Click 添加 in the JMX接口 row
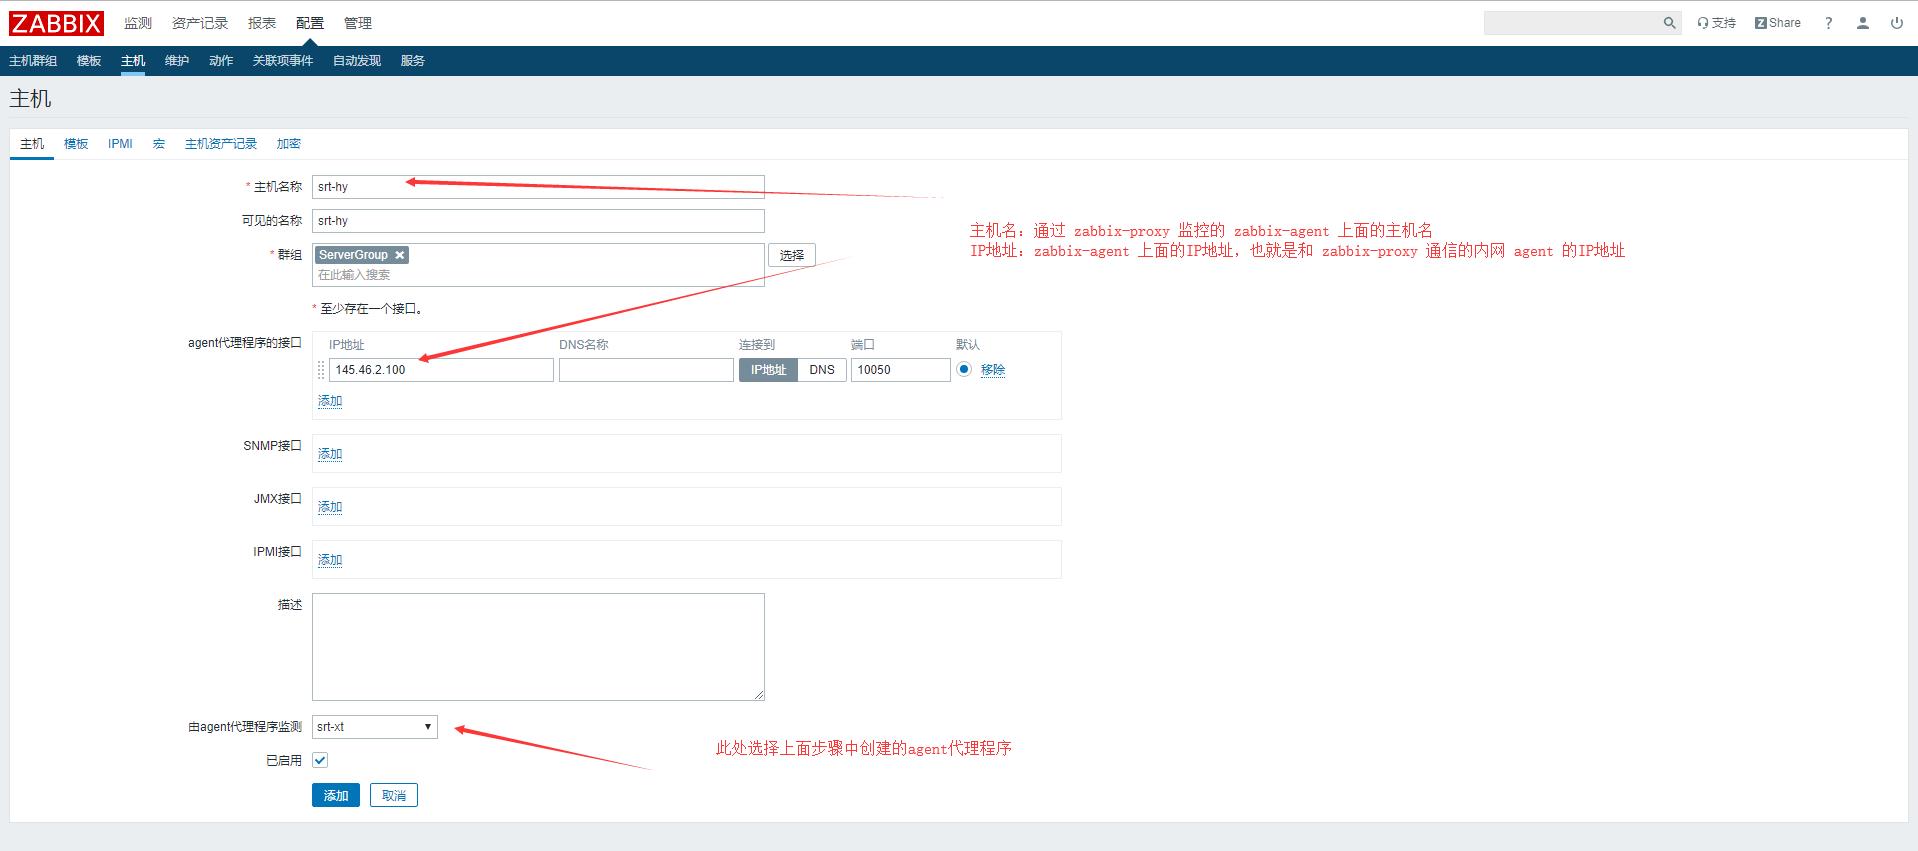Image resolution: width=1918 pixels, height=851 pixels. click(330, 507)
